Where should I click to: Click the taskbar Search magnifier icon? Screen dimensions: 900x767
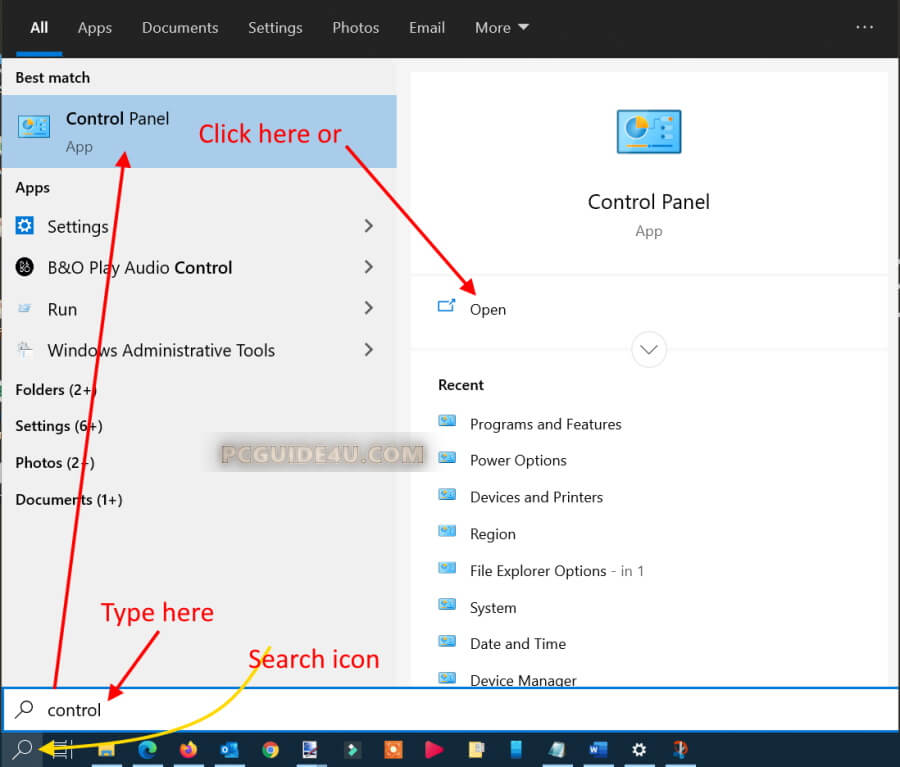coord(22,749)
